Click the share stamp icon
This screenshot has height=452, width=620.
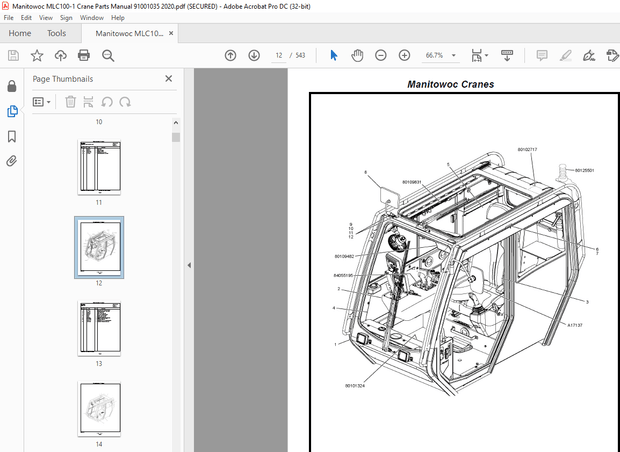(612, 55)
